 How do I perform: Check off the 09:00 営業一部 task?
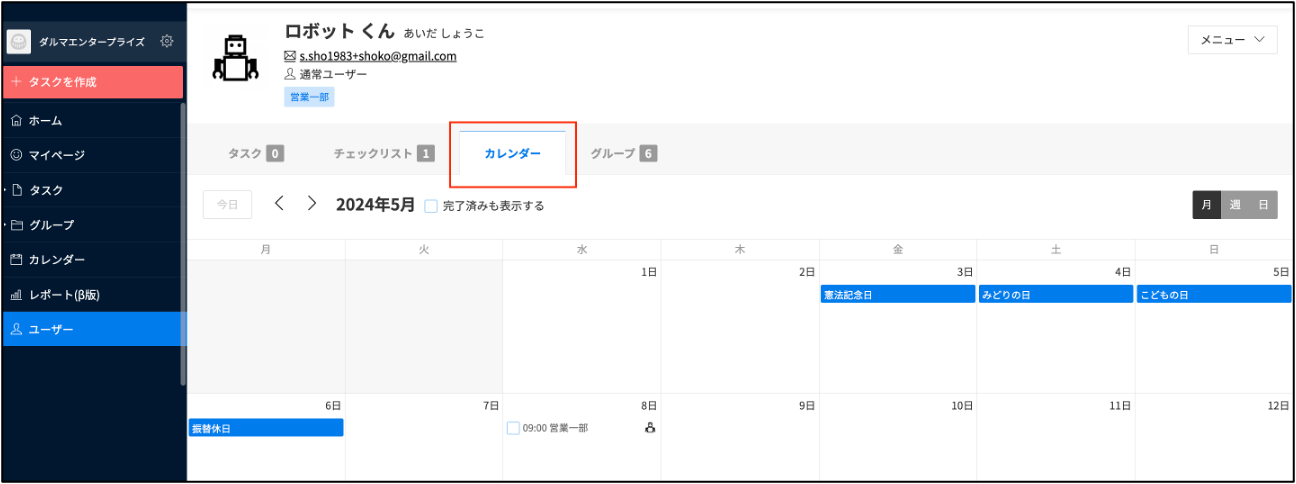click(513, 428)
